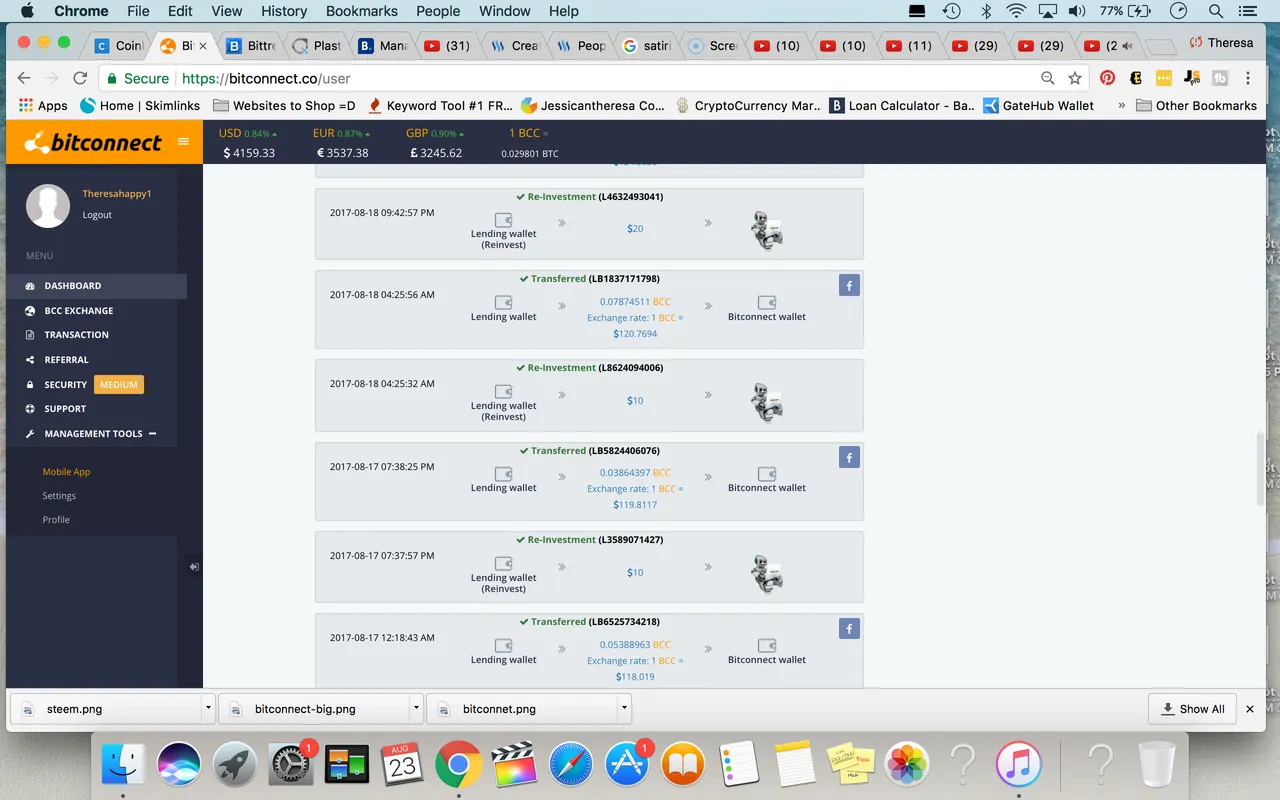This screenshot has width=1280, height=800.
Task: Open iTunes in Dock
Action: (x=1019, y=765)
